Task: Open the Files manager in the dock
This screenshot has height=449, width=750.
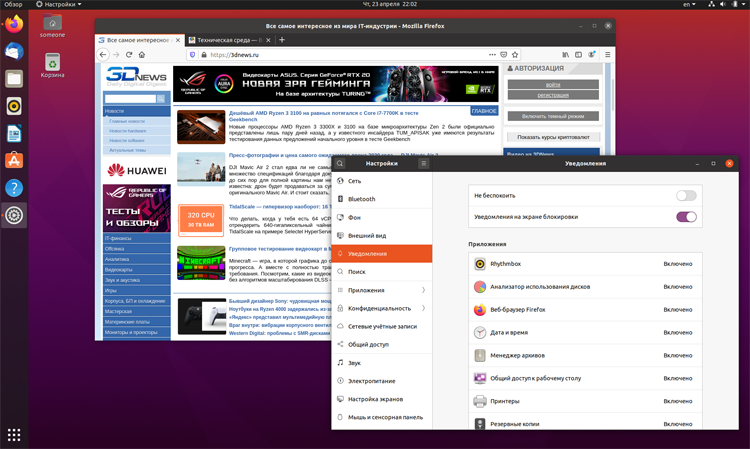Action: pos(14,78)
